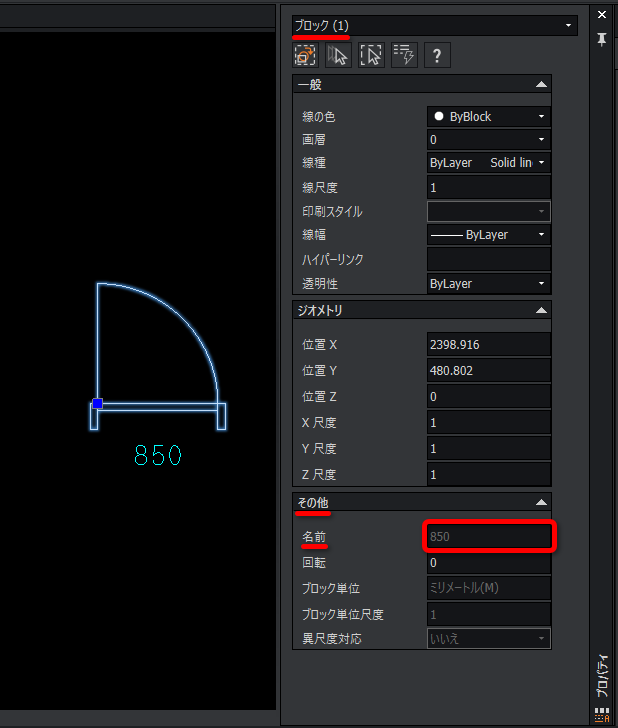Click the select objects arrow icon
The width and height of the screenshot is (618, 728).
tap(339, 55)
